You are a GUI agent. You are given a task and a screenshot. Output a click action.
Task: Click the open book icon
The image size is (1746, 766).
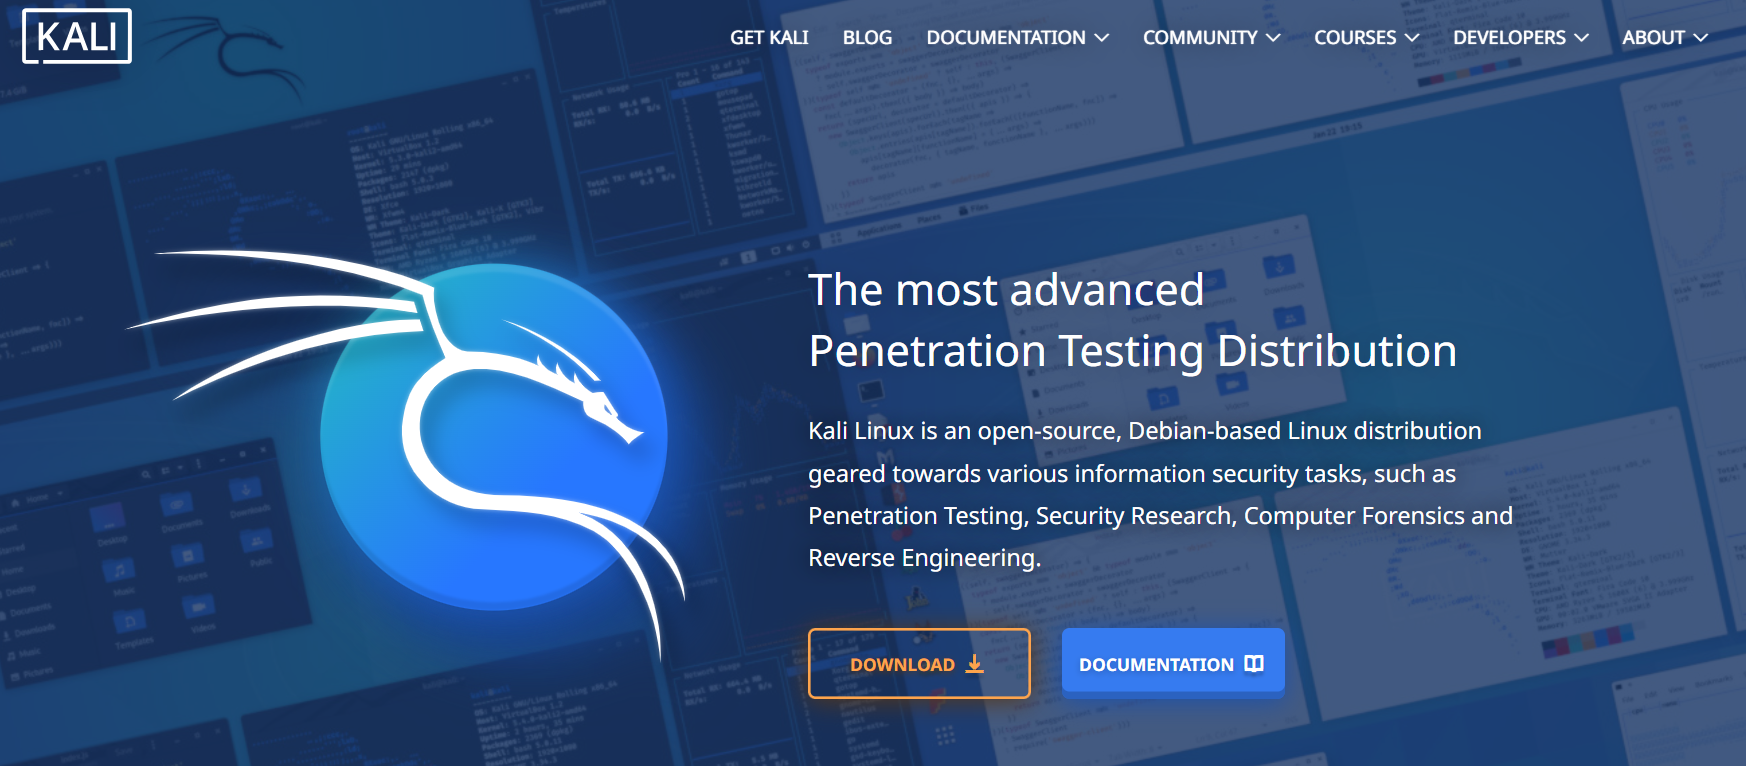pyautogui.click(x=1254, y=664)
